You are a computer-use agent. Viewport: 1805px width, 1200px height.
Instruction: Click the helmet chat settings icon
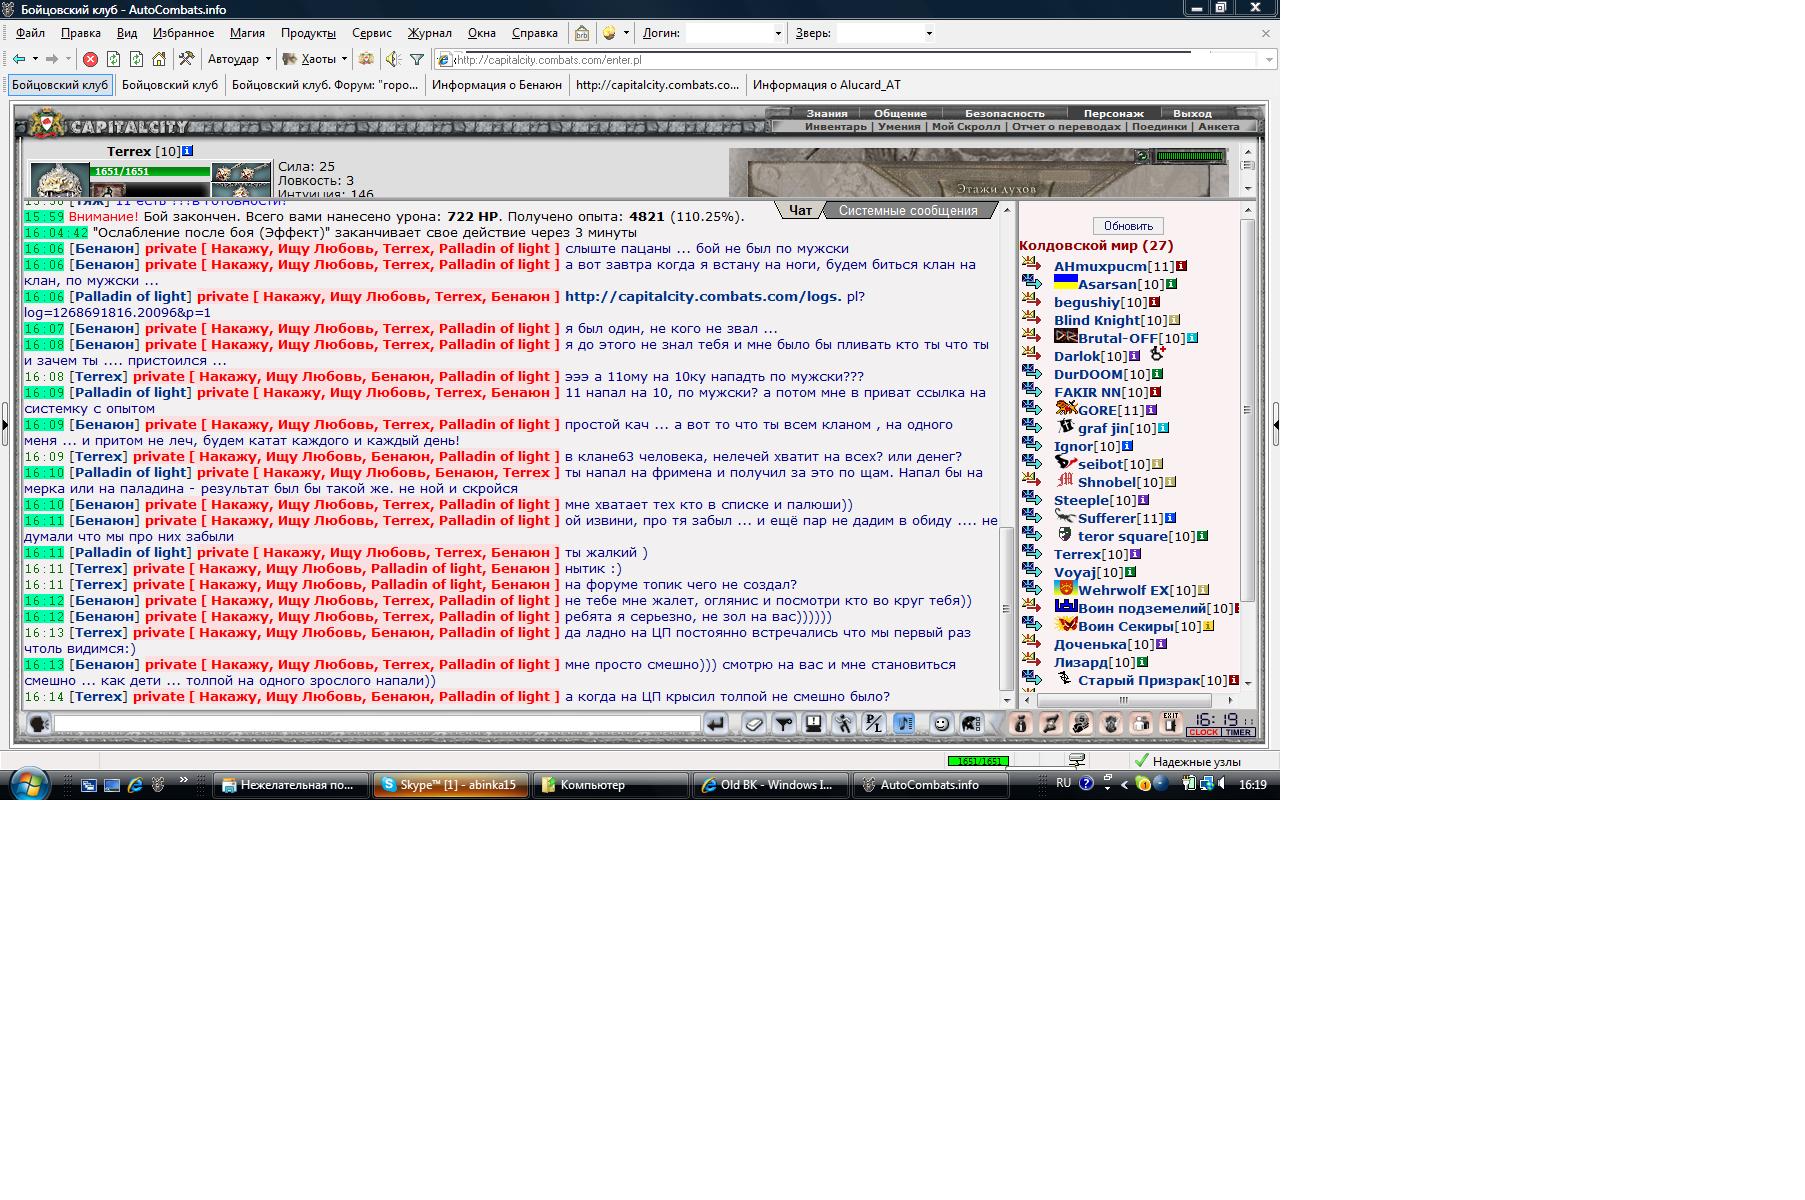[x=971, y=724]
